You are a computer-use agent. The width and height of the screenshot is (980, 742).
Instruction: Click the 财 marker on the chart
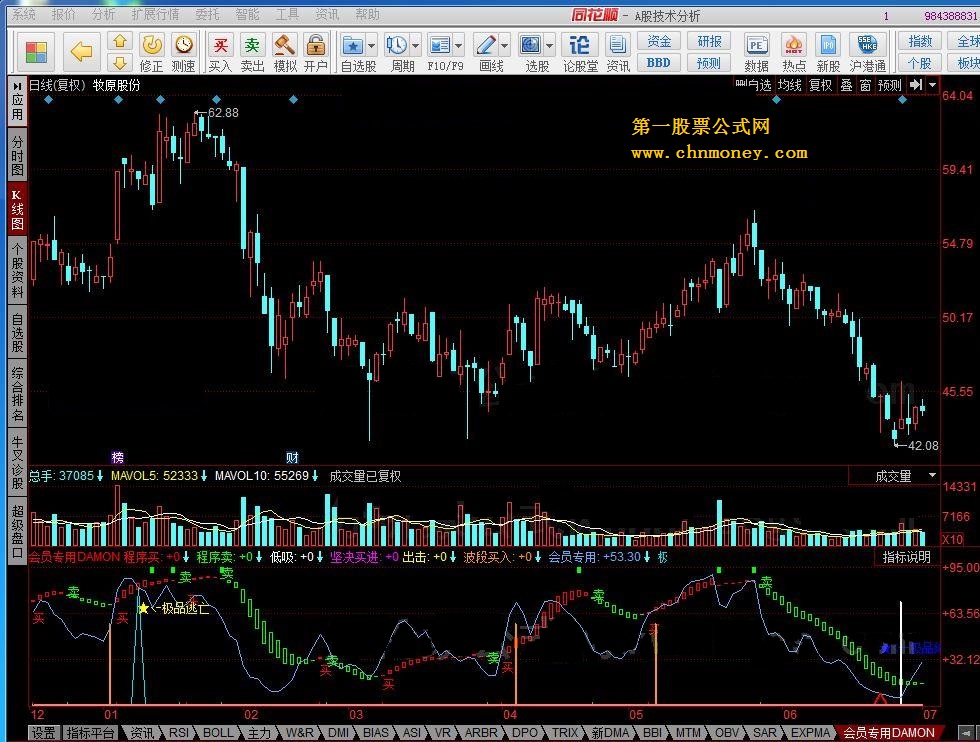coord(292,457)
